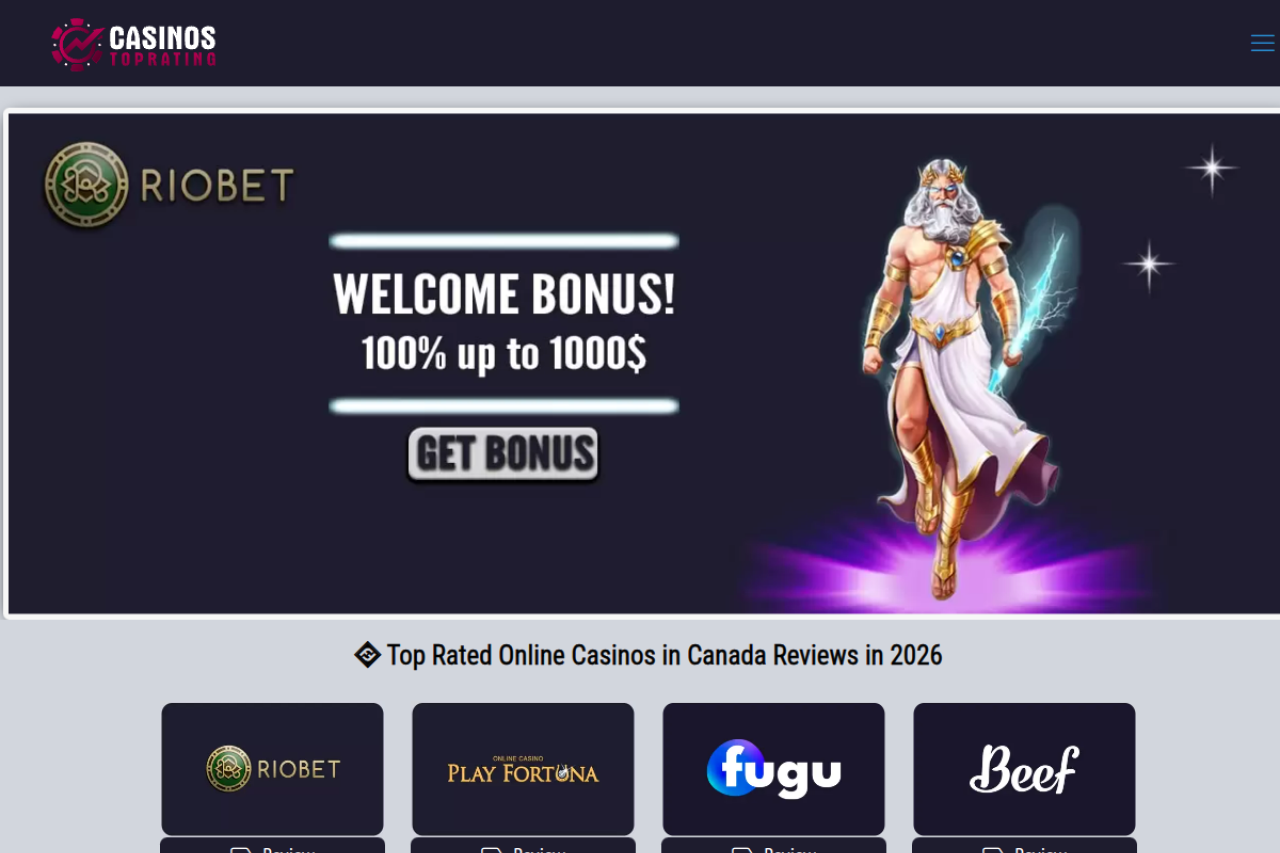Click the diamond icon beside Top Rated heading
The height and width of the screenshot is (853, 1280).
(x=367, y=655)
